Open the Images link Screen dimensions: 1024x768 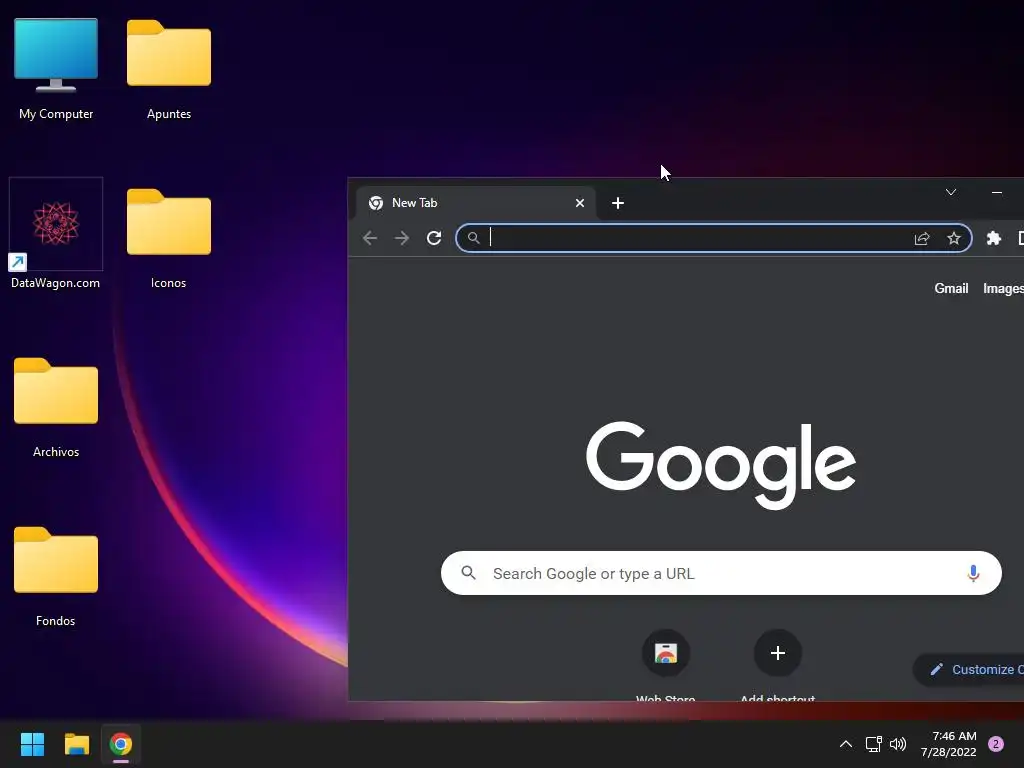tap(1003, 288)
